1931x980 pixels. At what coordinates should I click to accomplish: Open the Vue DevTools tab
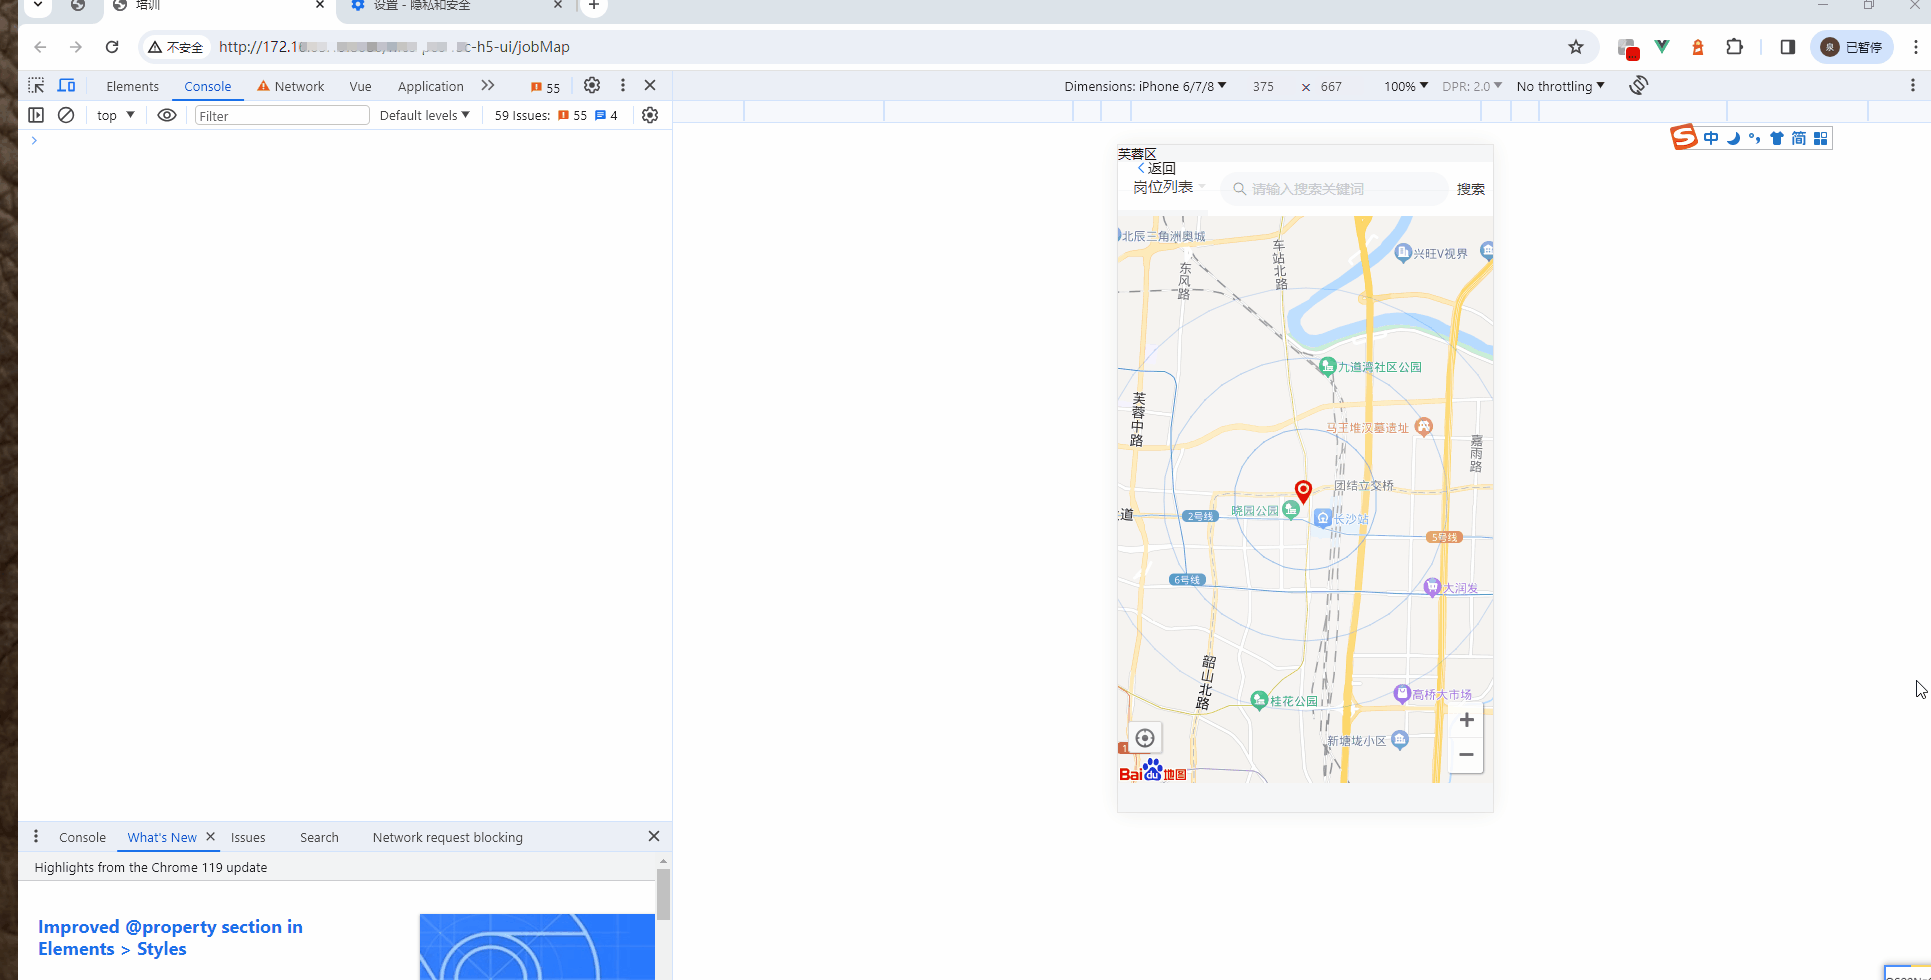(x=361, y=87)
